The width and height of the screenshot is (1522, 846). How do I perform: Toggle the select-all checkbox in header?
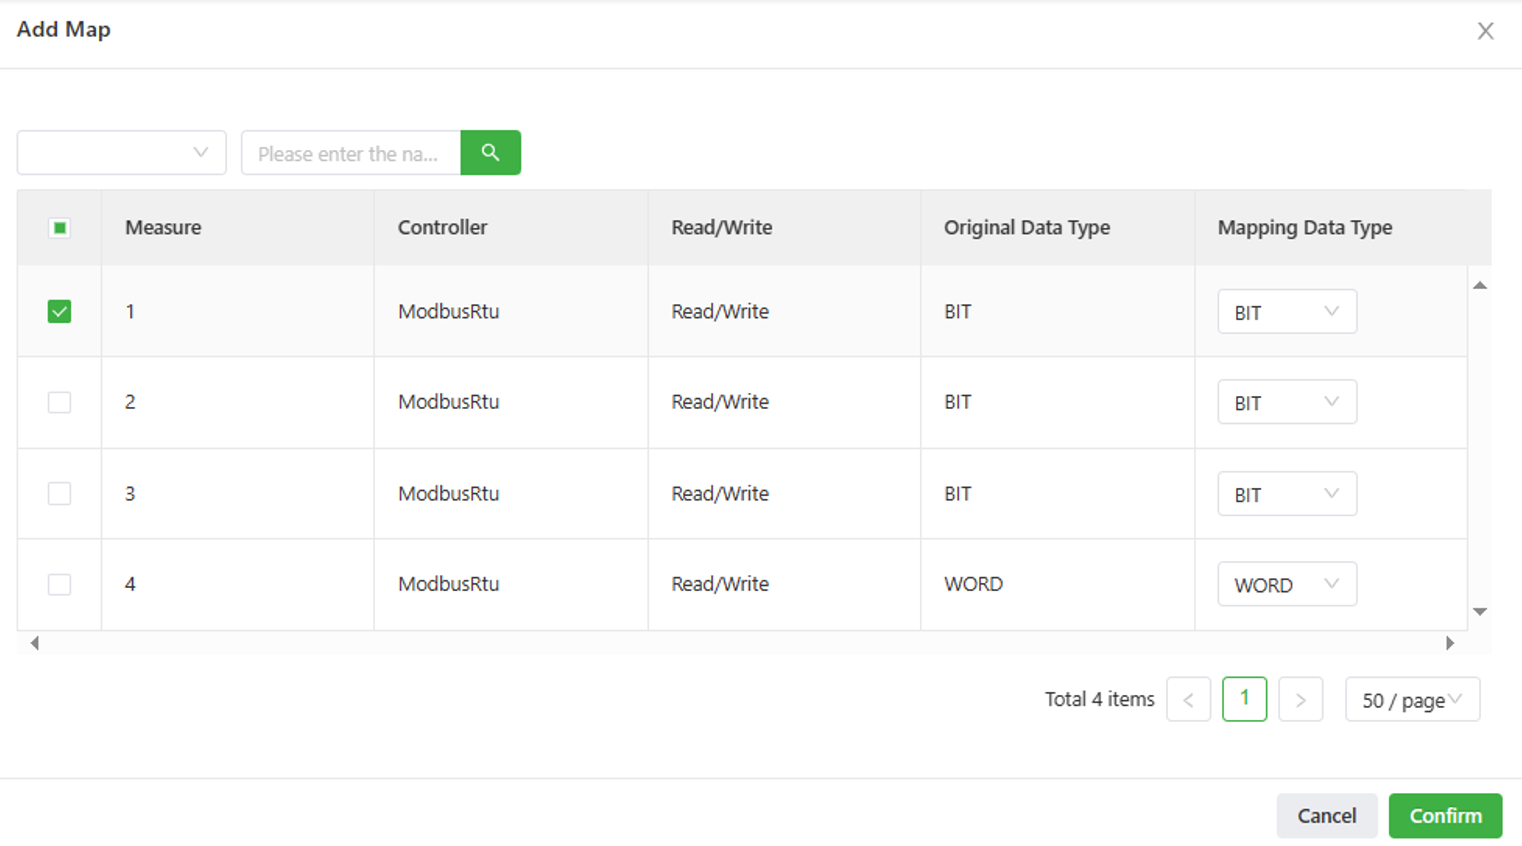click(x=60, y=228)
